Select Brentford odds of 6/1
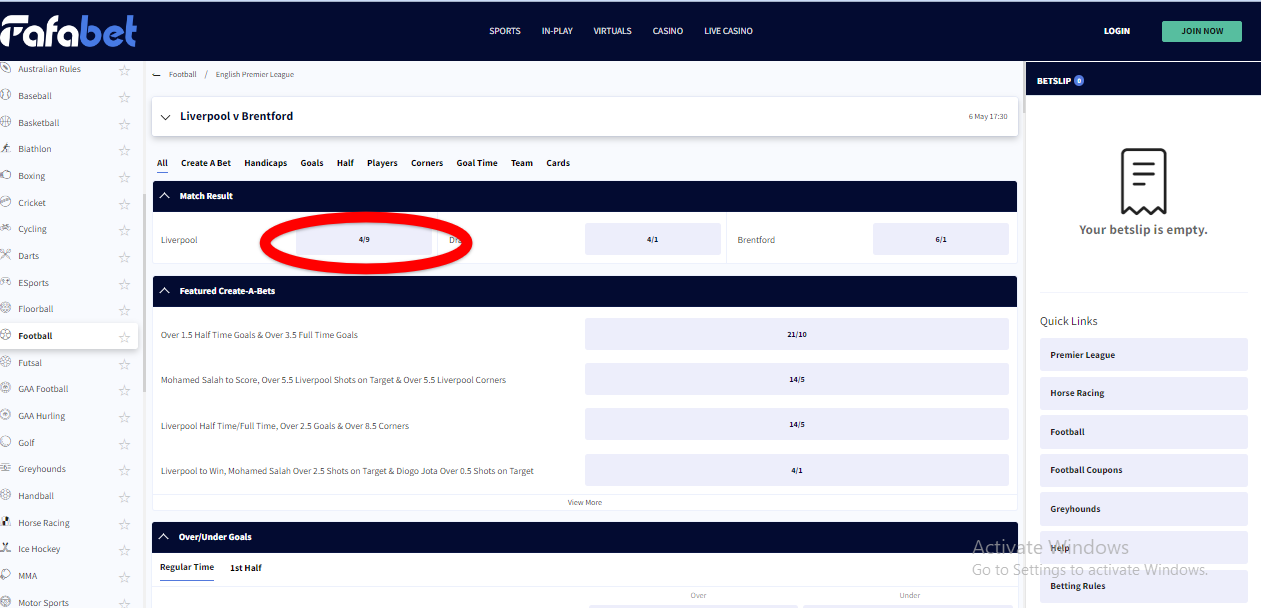The width and height of the screenshot is (1261, 608). point(941,240)
